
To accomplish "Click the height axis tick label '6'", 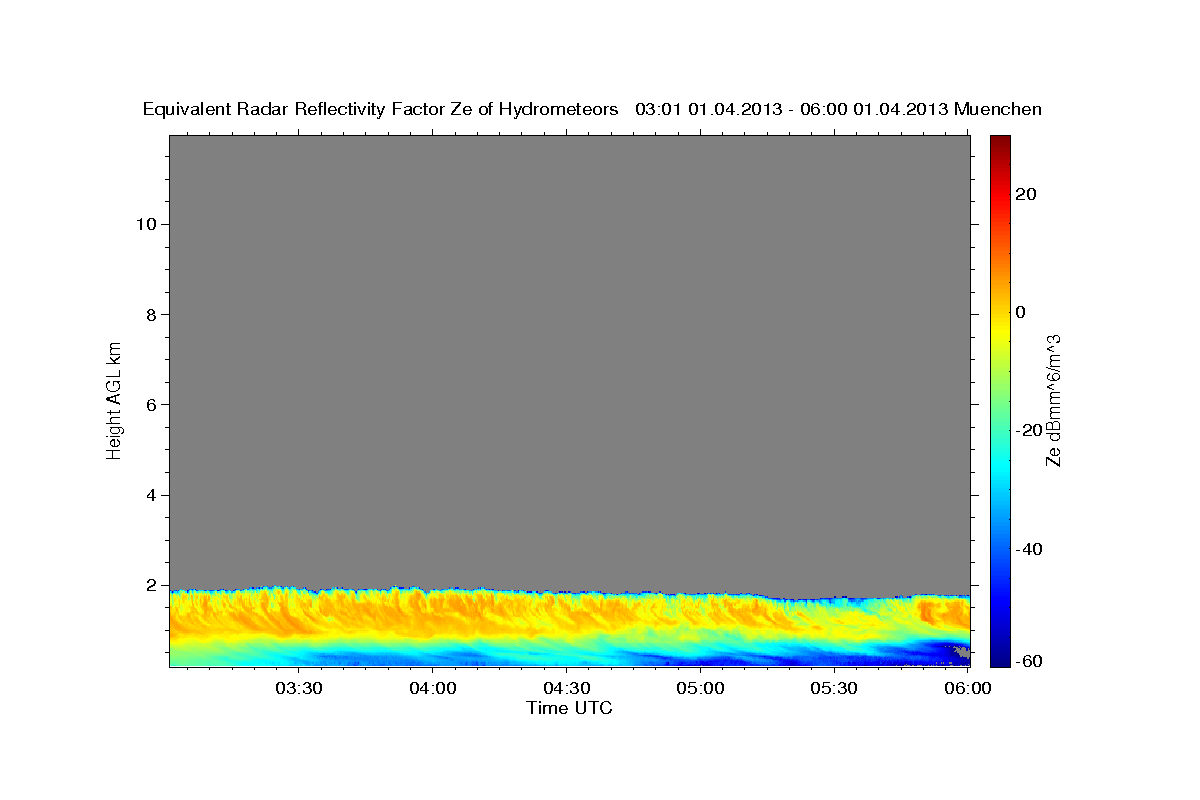I will point(150,405).
